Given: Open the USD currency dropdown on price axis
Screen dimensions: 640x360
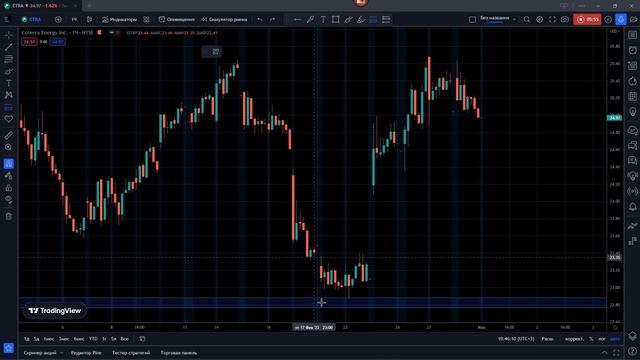Looking at the screenshot, I should point(614,31).
